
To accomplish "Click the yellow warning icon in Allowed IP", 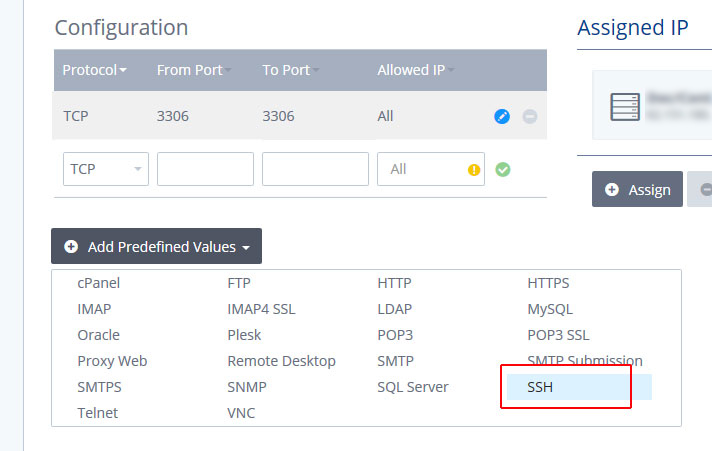I will pos(474,169).
